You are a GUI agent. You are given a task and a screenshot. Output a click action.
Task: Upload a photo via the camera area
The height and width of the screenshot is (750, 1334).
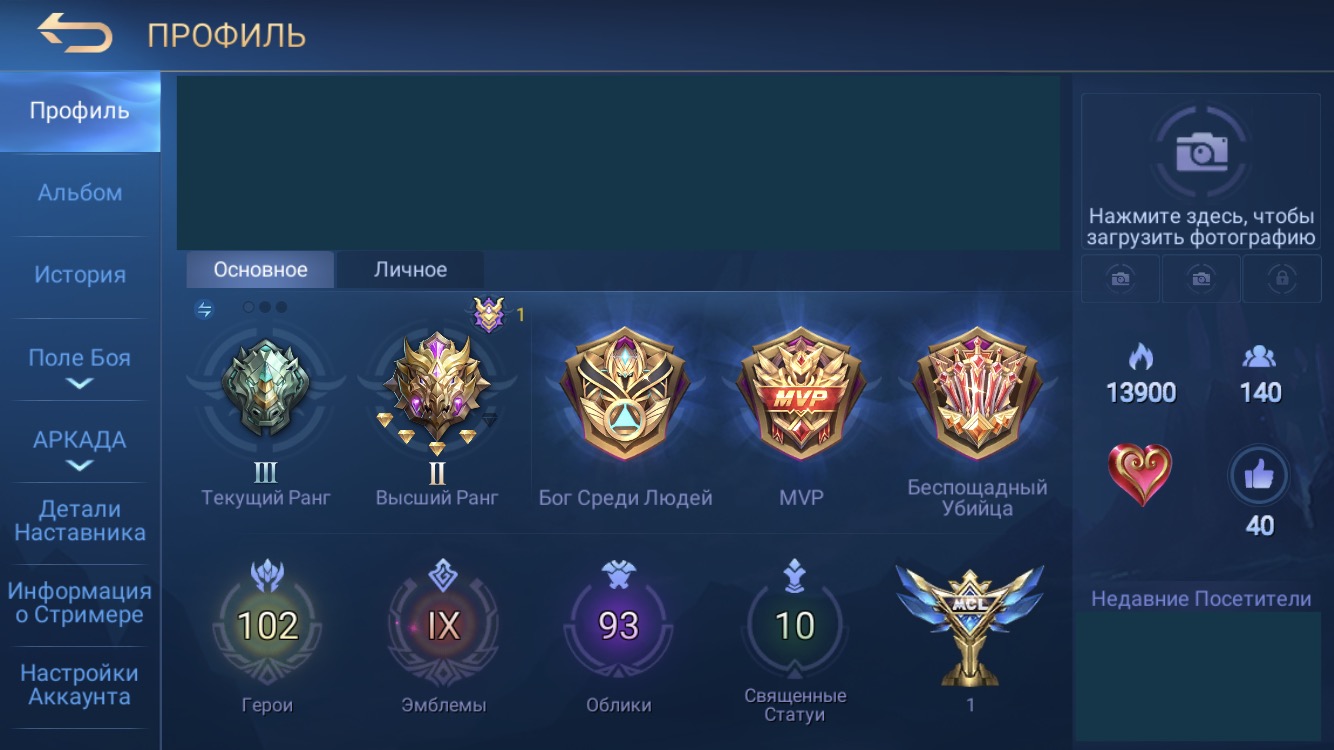[x=1201, y=172]
